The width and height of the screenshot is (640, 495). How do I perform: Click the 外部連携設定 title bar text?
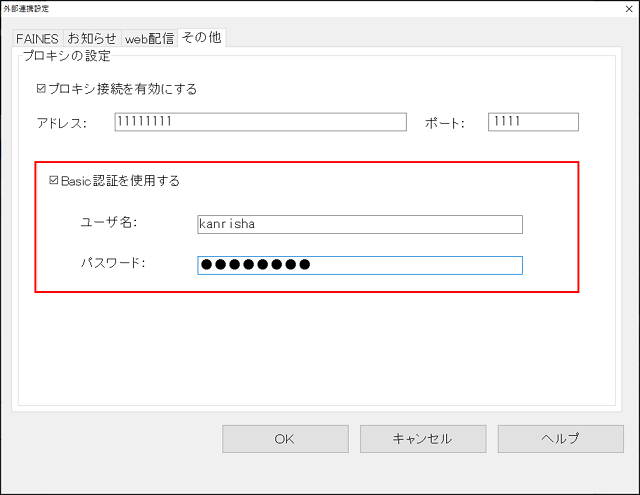[x=28, y=9]
